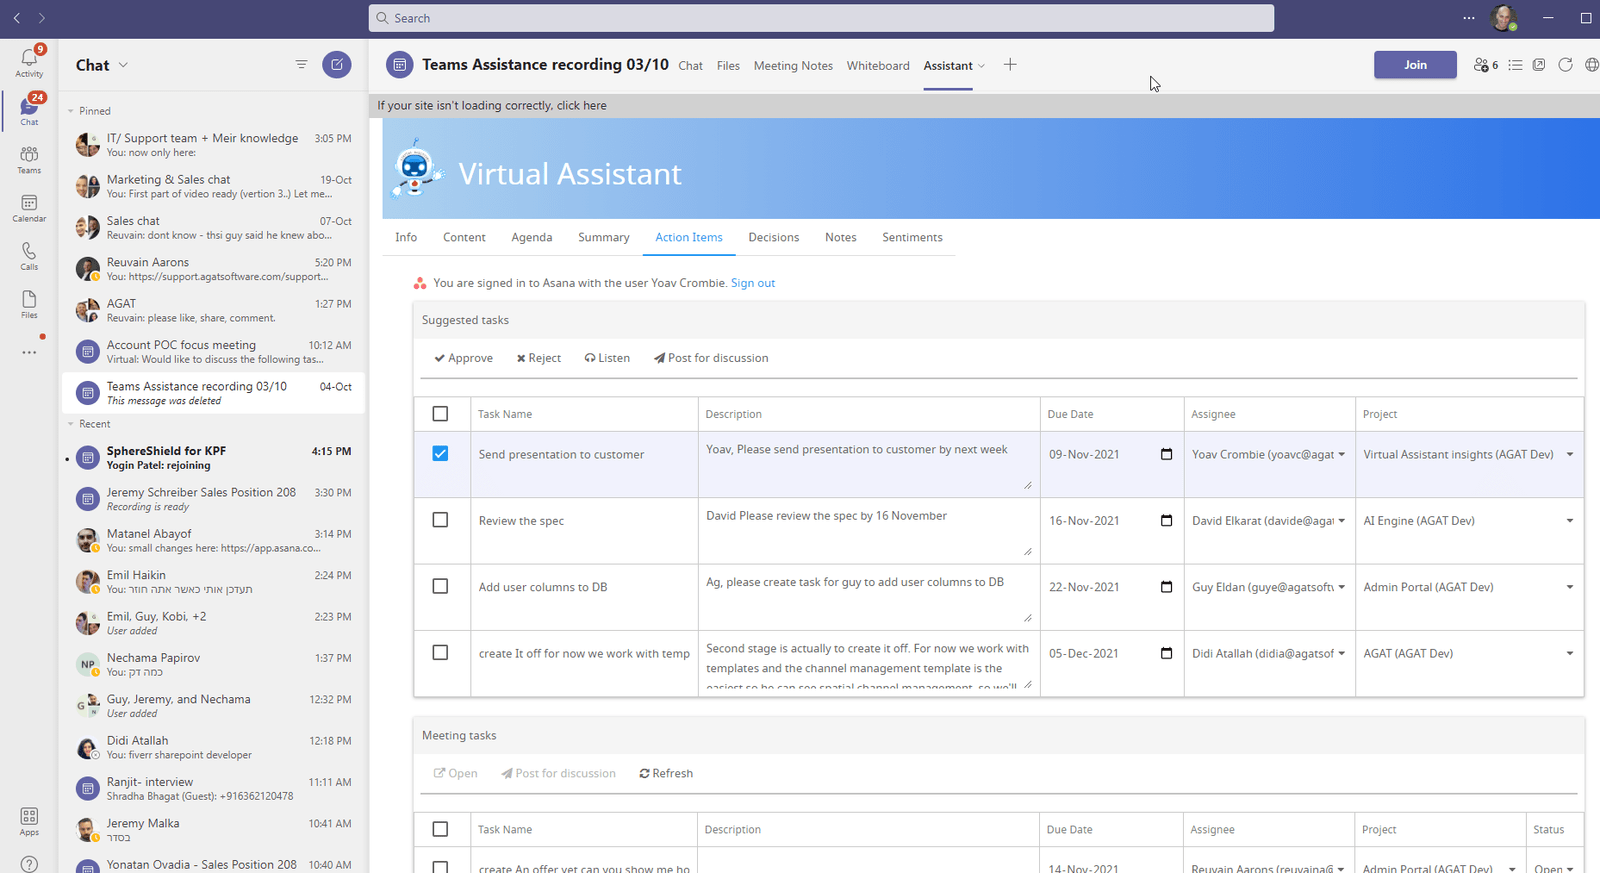The width and height of the screenshot is (1600, 873).
Task: Click the Join meeting button
Action: [1415, 65]
